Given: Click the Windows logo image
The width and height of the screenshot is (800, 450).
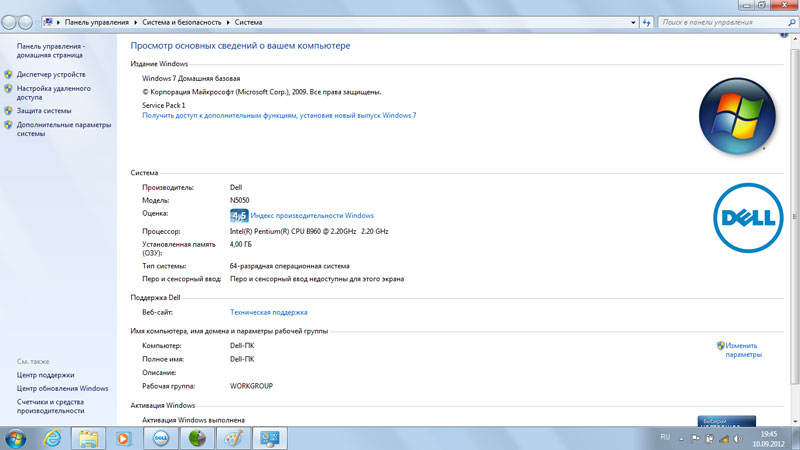Looking at the screenshot, I should click(737, 116).
